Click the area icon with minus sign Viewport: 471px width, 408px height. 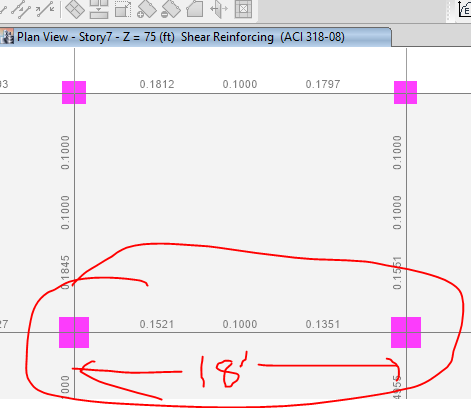pos(171,9)
